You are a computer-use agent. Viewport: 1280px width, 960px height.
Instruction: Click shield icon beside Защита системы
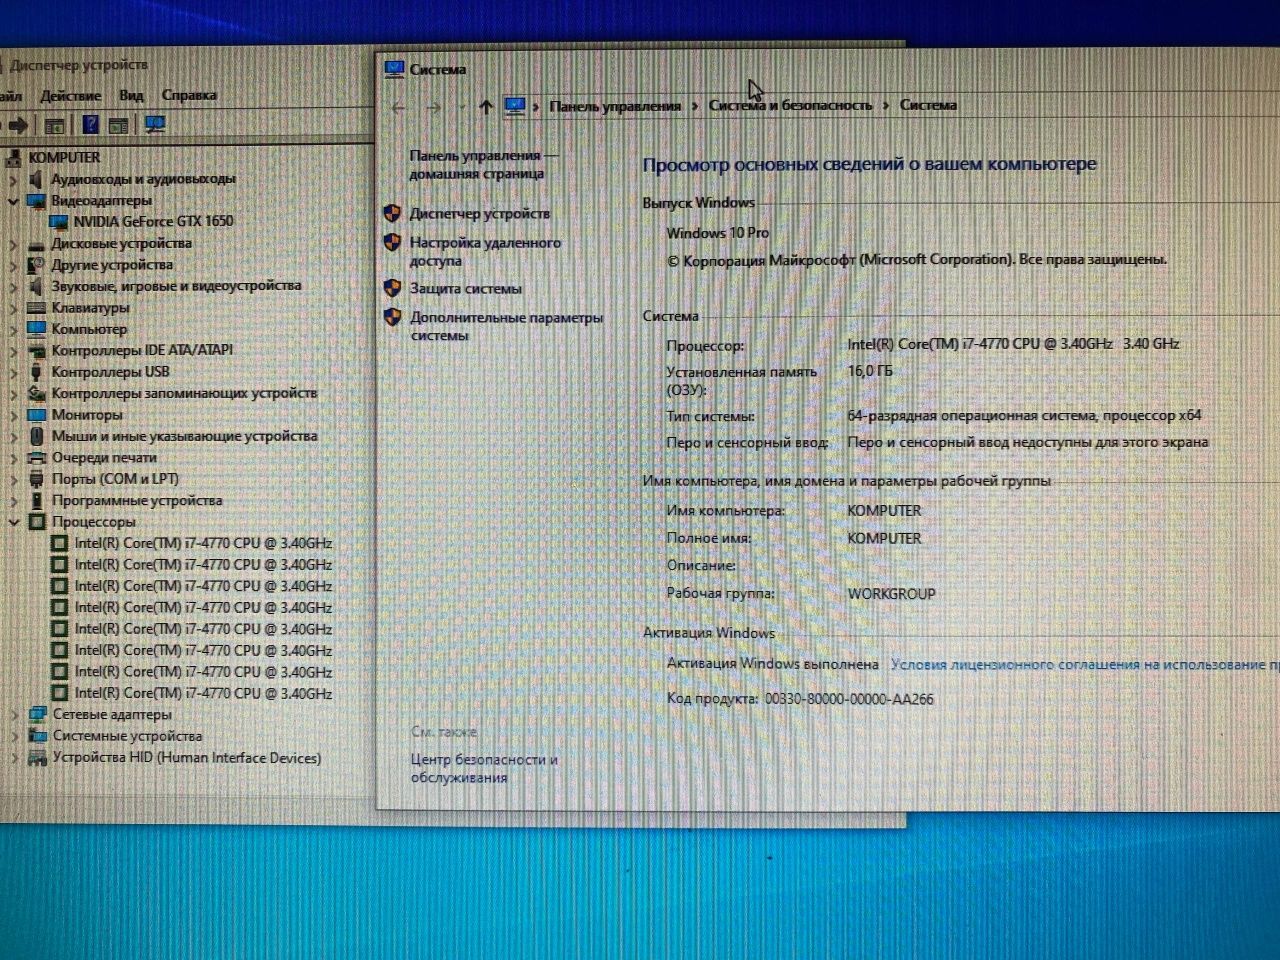[392, 288]
